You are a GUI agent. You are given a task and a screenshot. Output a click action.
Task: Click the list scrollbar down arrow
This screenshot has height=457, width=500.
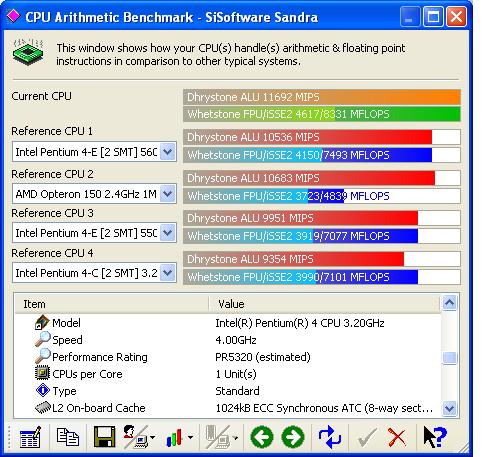click(x=449, y=408)
